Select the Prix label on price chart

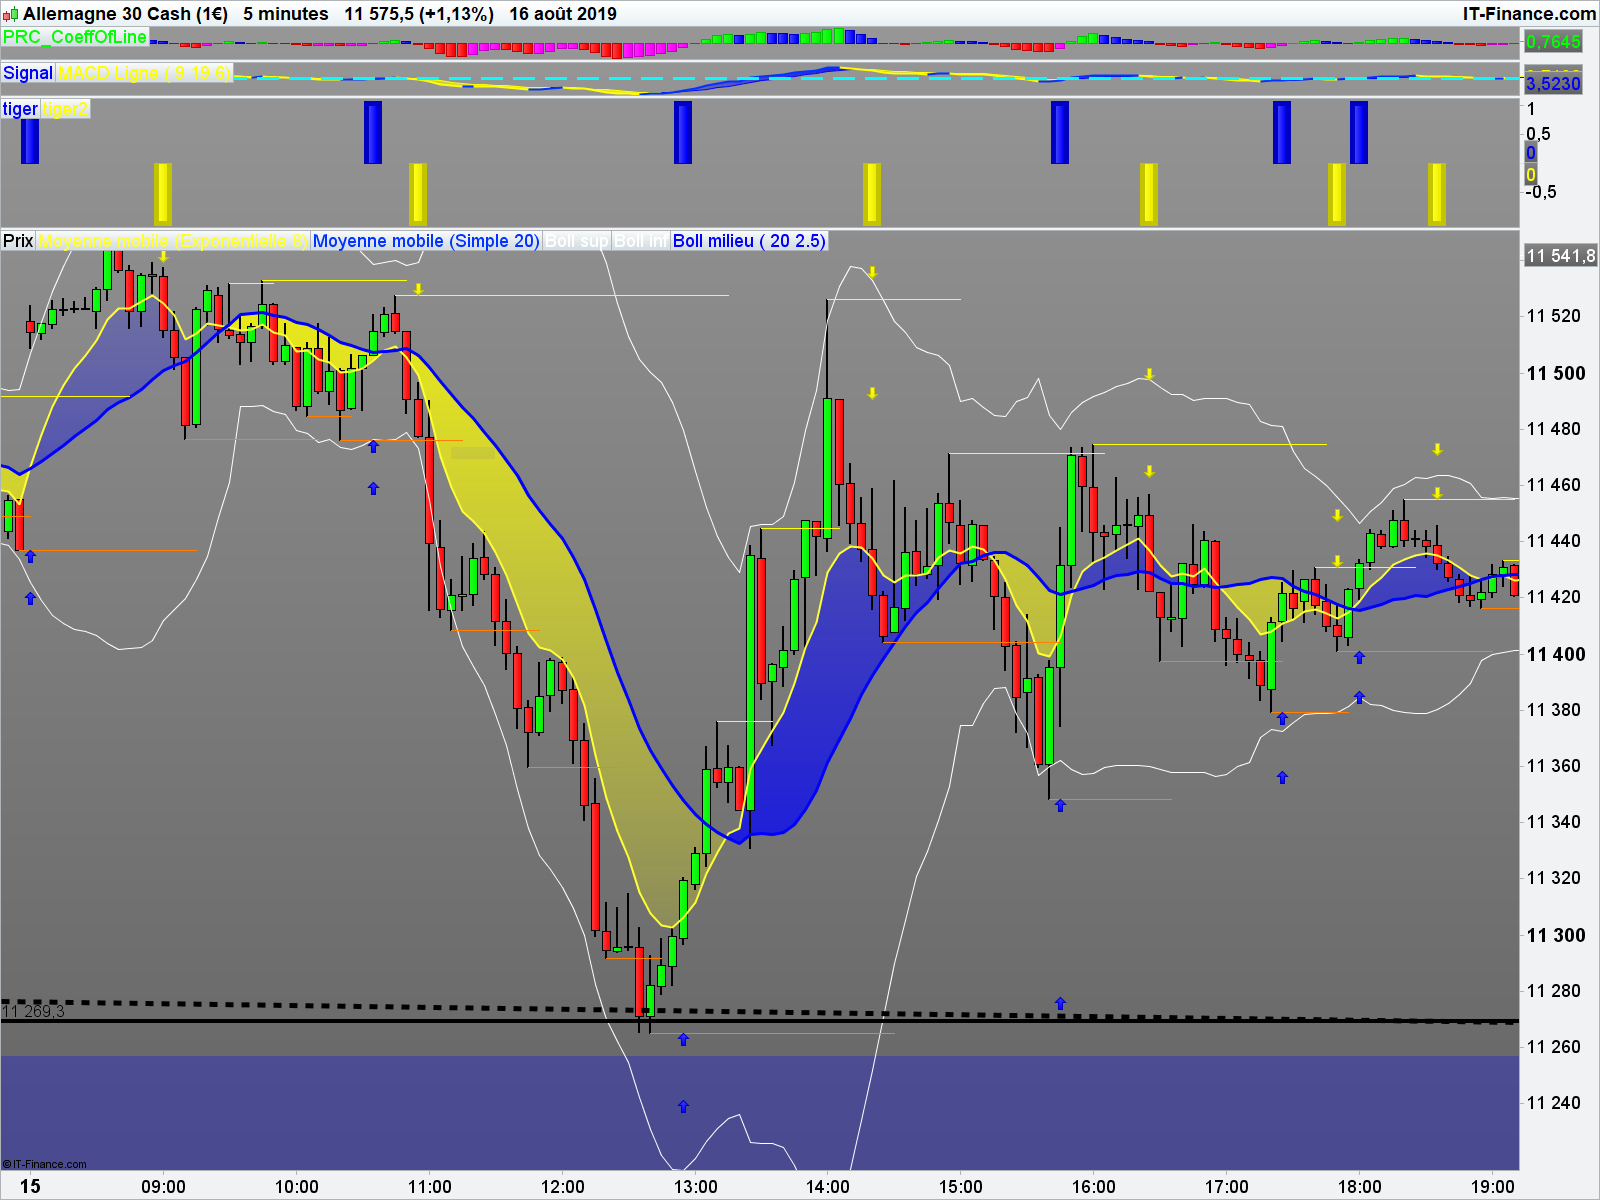click(18, 241)
